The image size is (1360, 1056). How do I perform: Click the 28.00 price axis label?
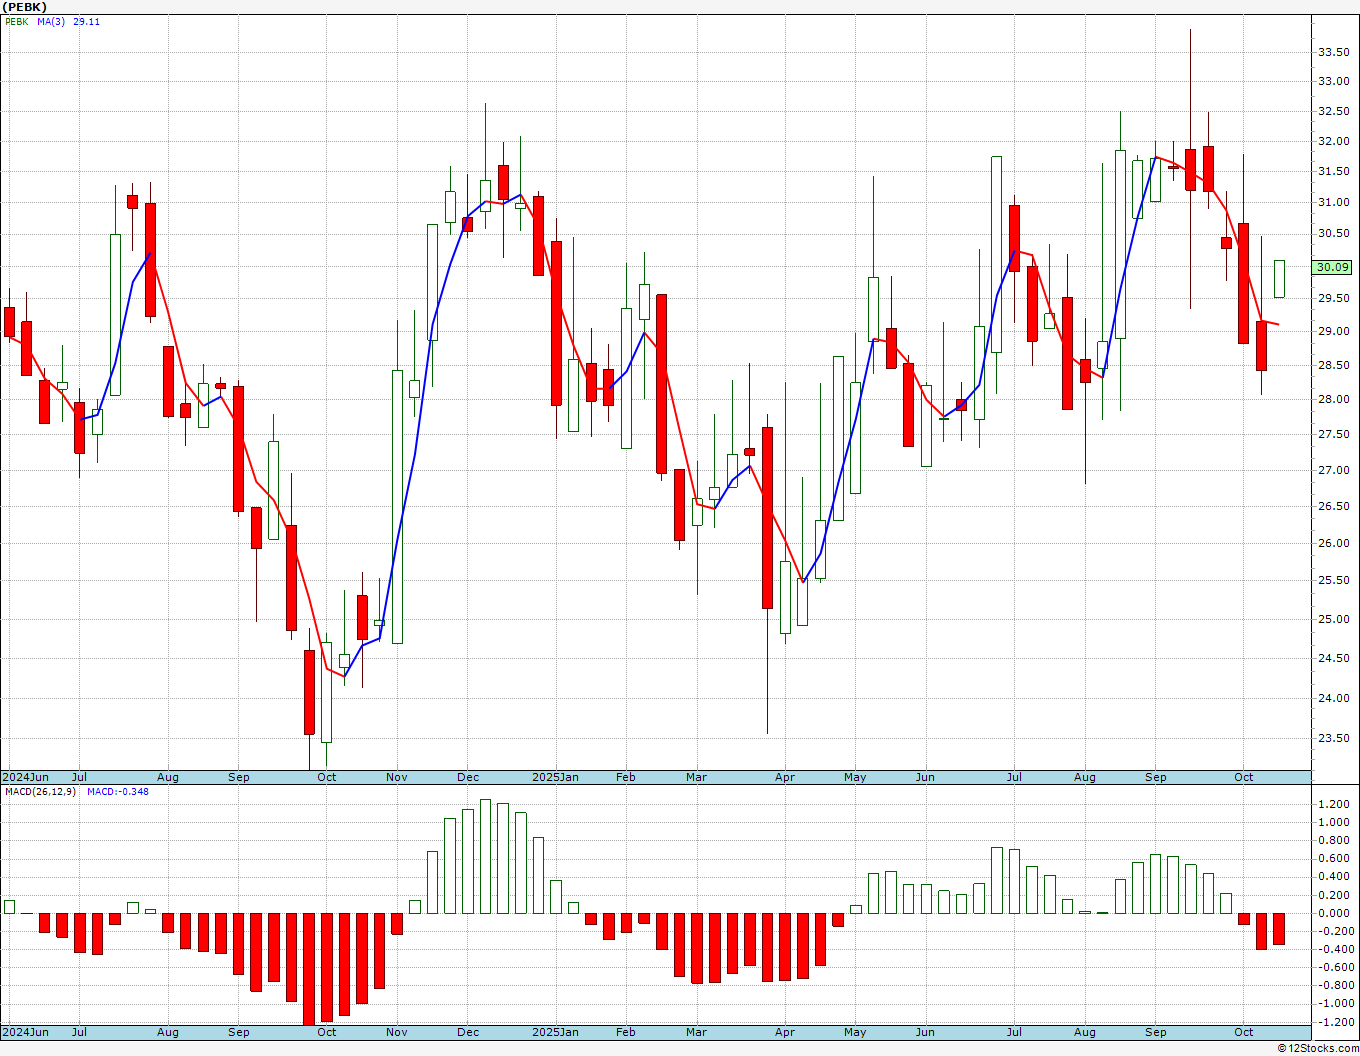pos(1333,400)
